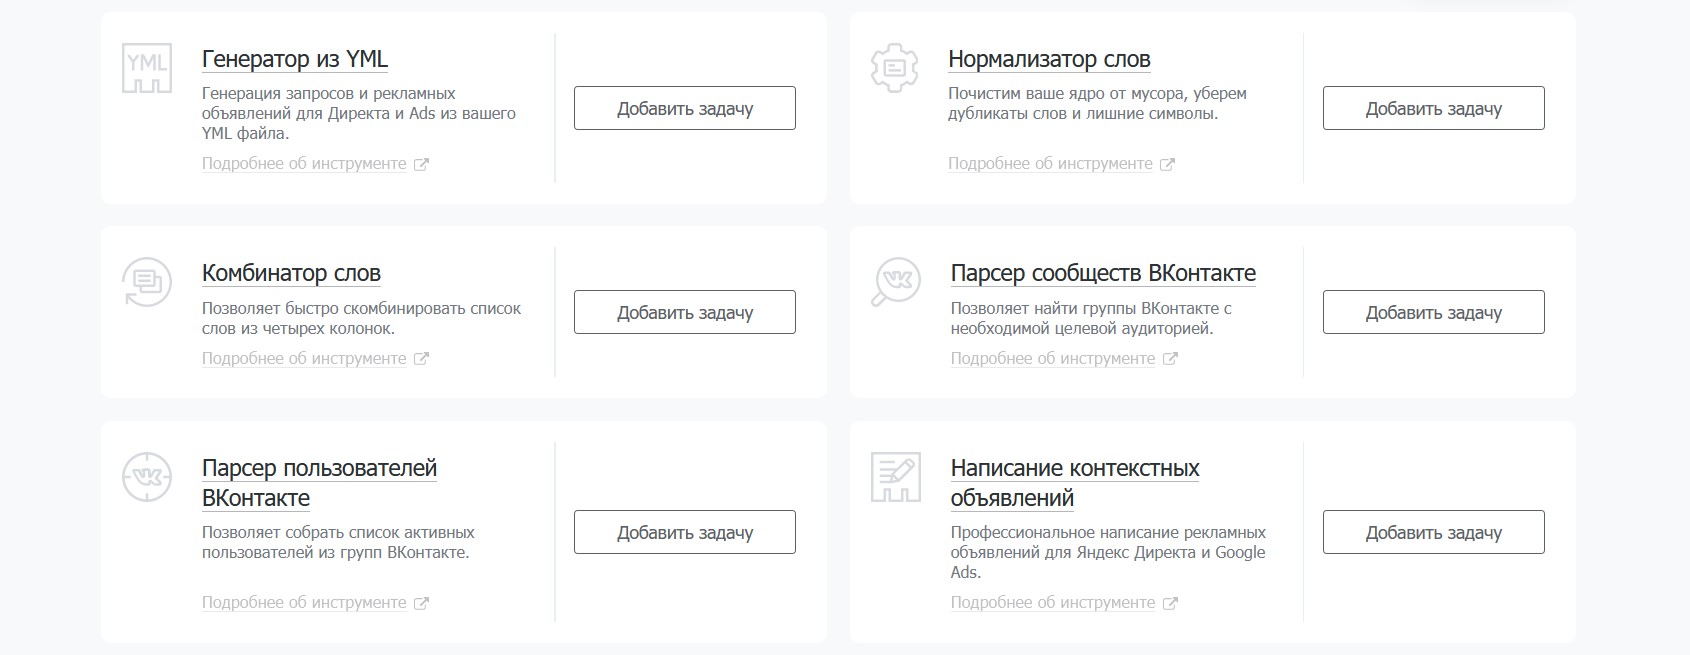Click the word combinator icon
The image size is (1690, 655).
[x=147, y=281]
